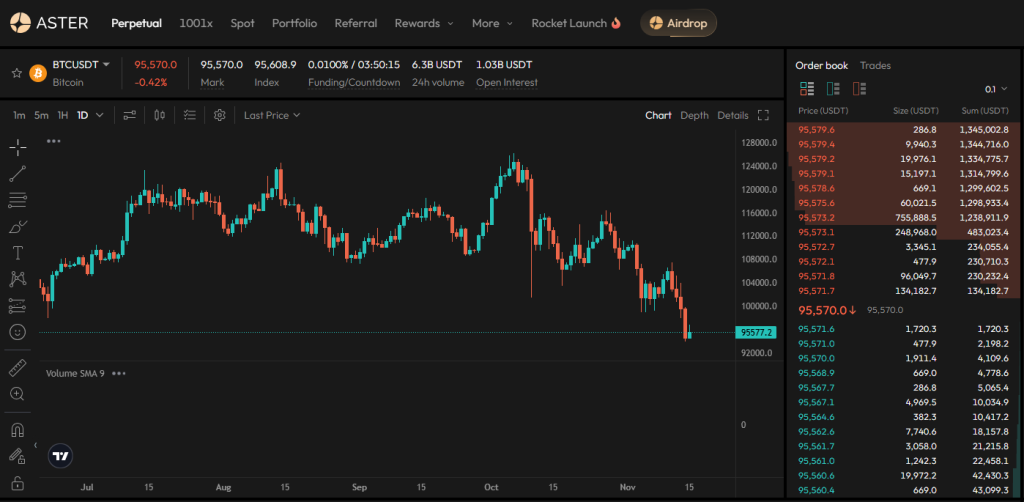Expand chart to fullscreen

click(x=763, y=115)
